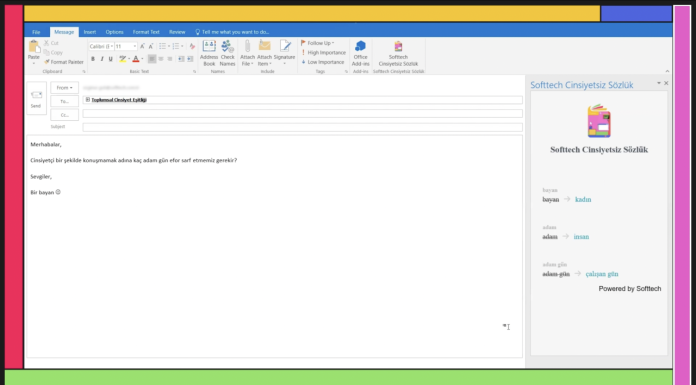
Task: Click the Cc... button
Action: tap(64, 115)
